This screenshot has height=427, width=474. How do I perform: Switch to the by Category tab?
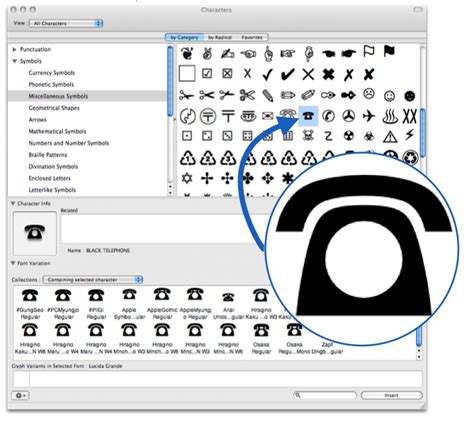[x=184, y=37]
